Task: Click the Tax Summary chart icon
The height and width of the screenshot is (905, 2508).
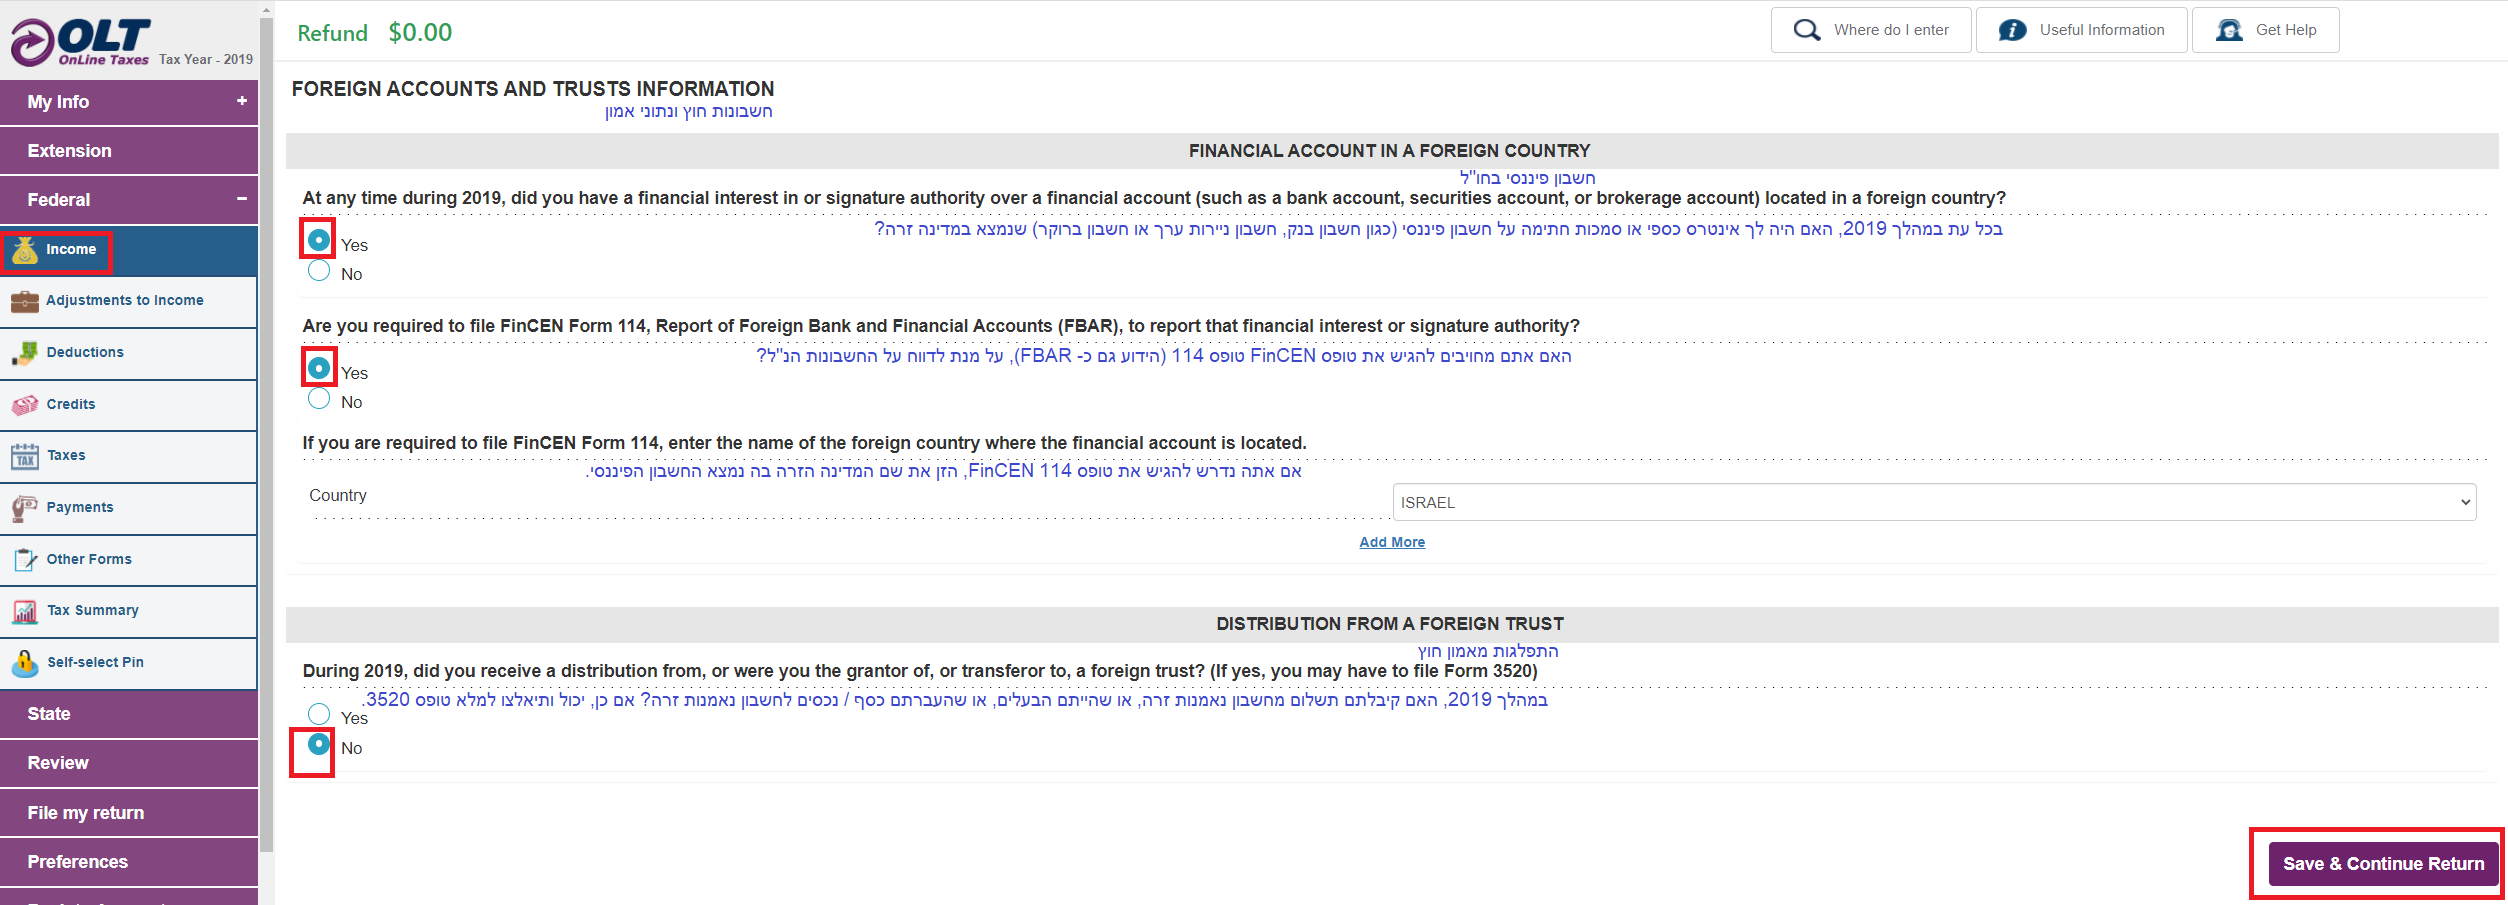Action: point(25,611)
